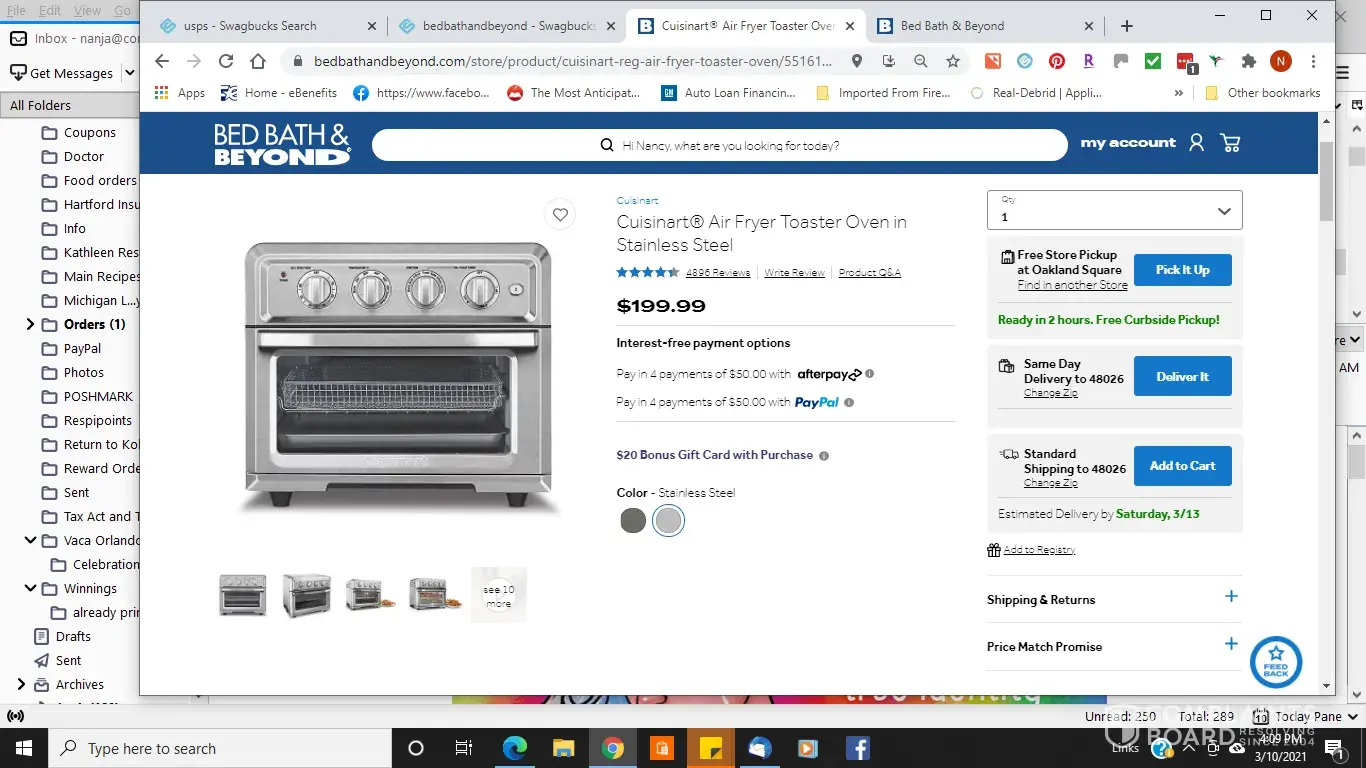Open Facebook from the Windows taskbar
This screenshot has width=1366, height=768.
click(857, 748)
